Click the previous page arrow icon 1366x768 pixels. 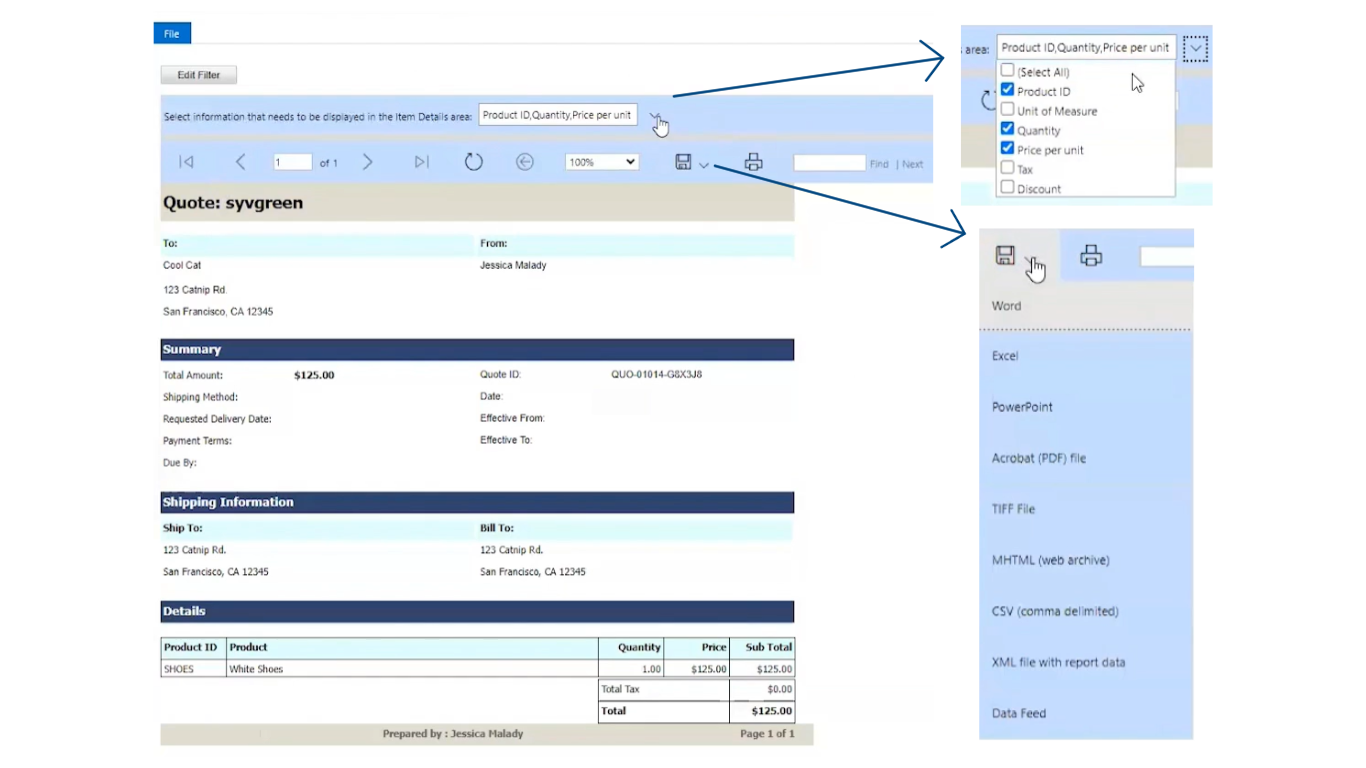(240, 161)
